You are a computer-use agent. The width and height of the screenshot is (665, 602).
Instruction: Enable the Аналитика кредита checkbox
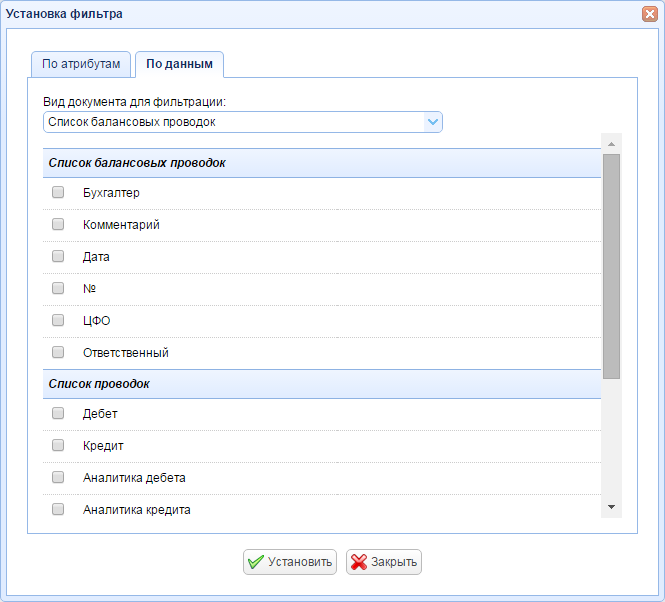(x=58, y=509)
